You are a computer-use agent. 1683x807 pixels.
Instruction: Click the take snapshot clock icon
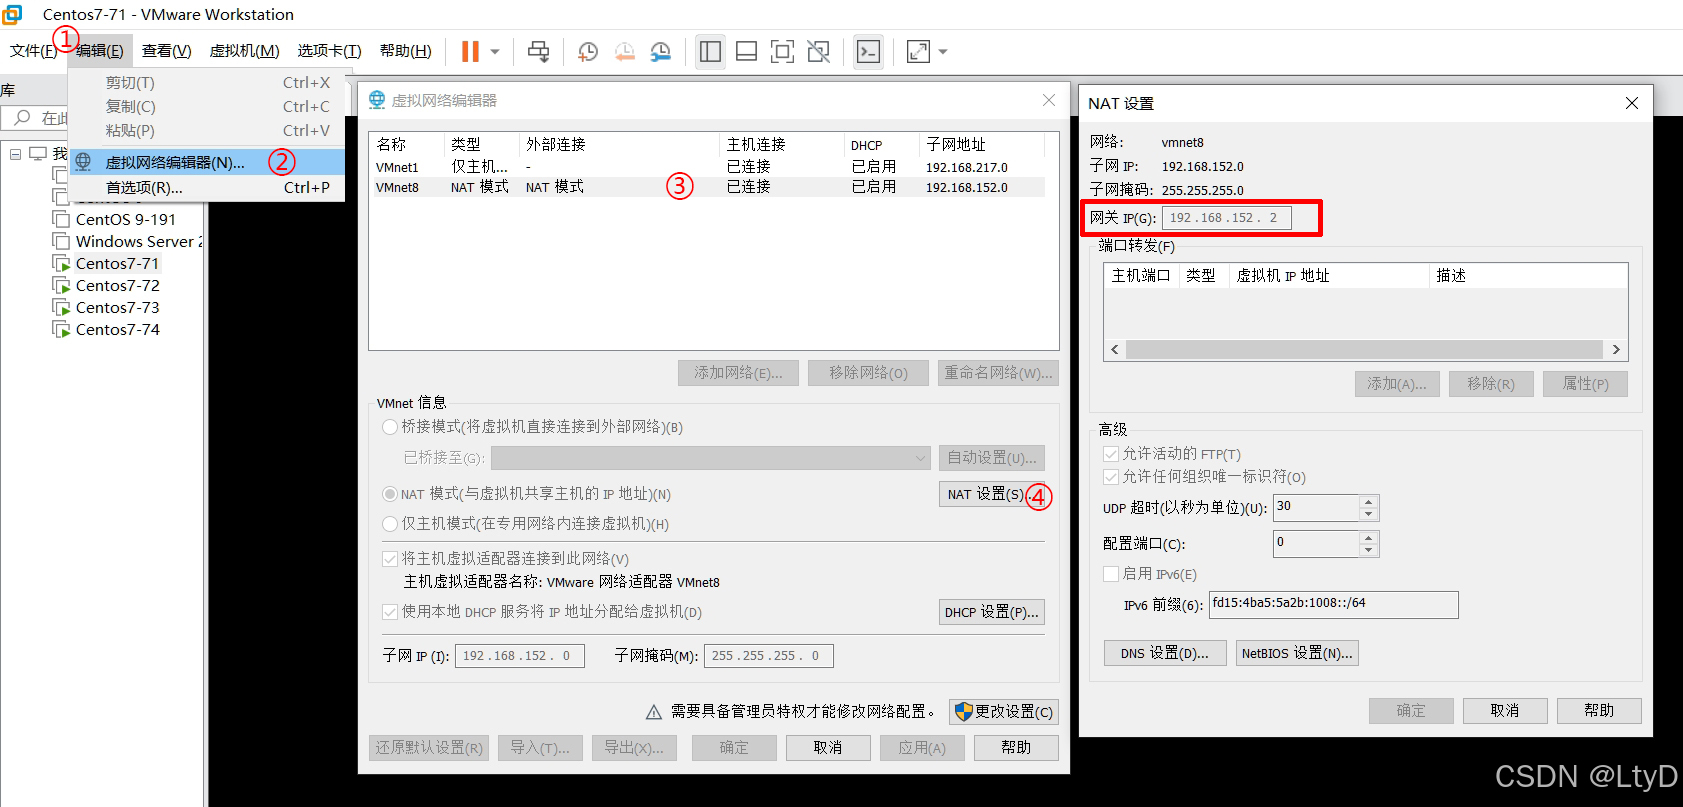(x=588, y=51)
